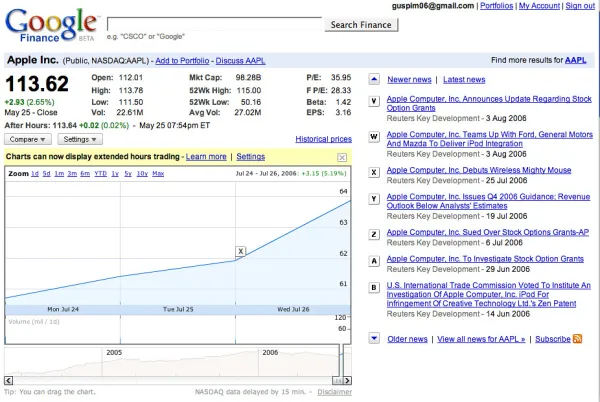The image size is (600, 402).
Task: Open the Q4 2006 Guidance headline
Action: tap(488, 201)
